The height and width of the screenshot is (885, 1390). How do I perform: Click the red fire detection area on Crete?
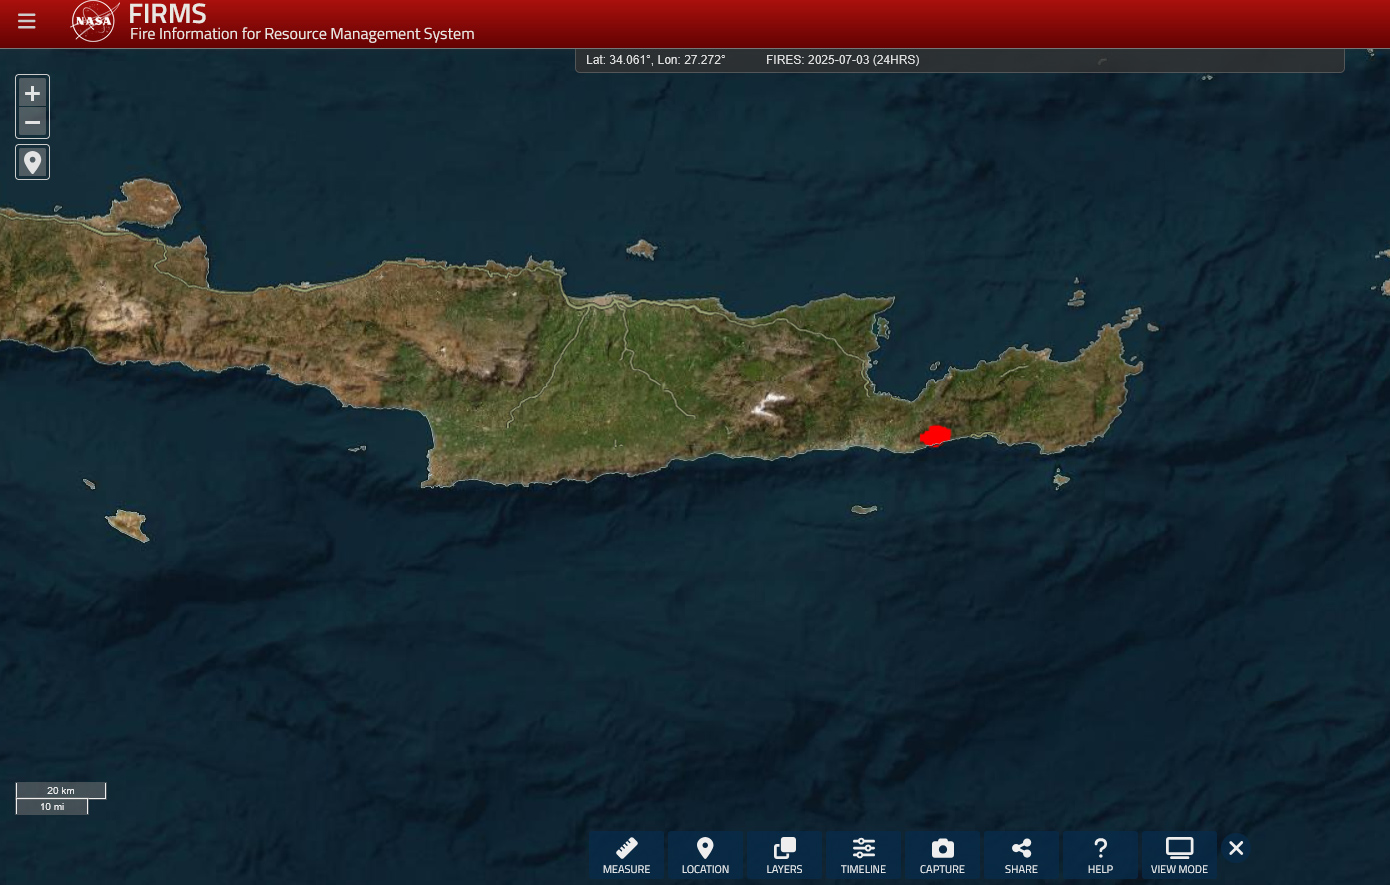pyautogui.click(x=935, y=435)
